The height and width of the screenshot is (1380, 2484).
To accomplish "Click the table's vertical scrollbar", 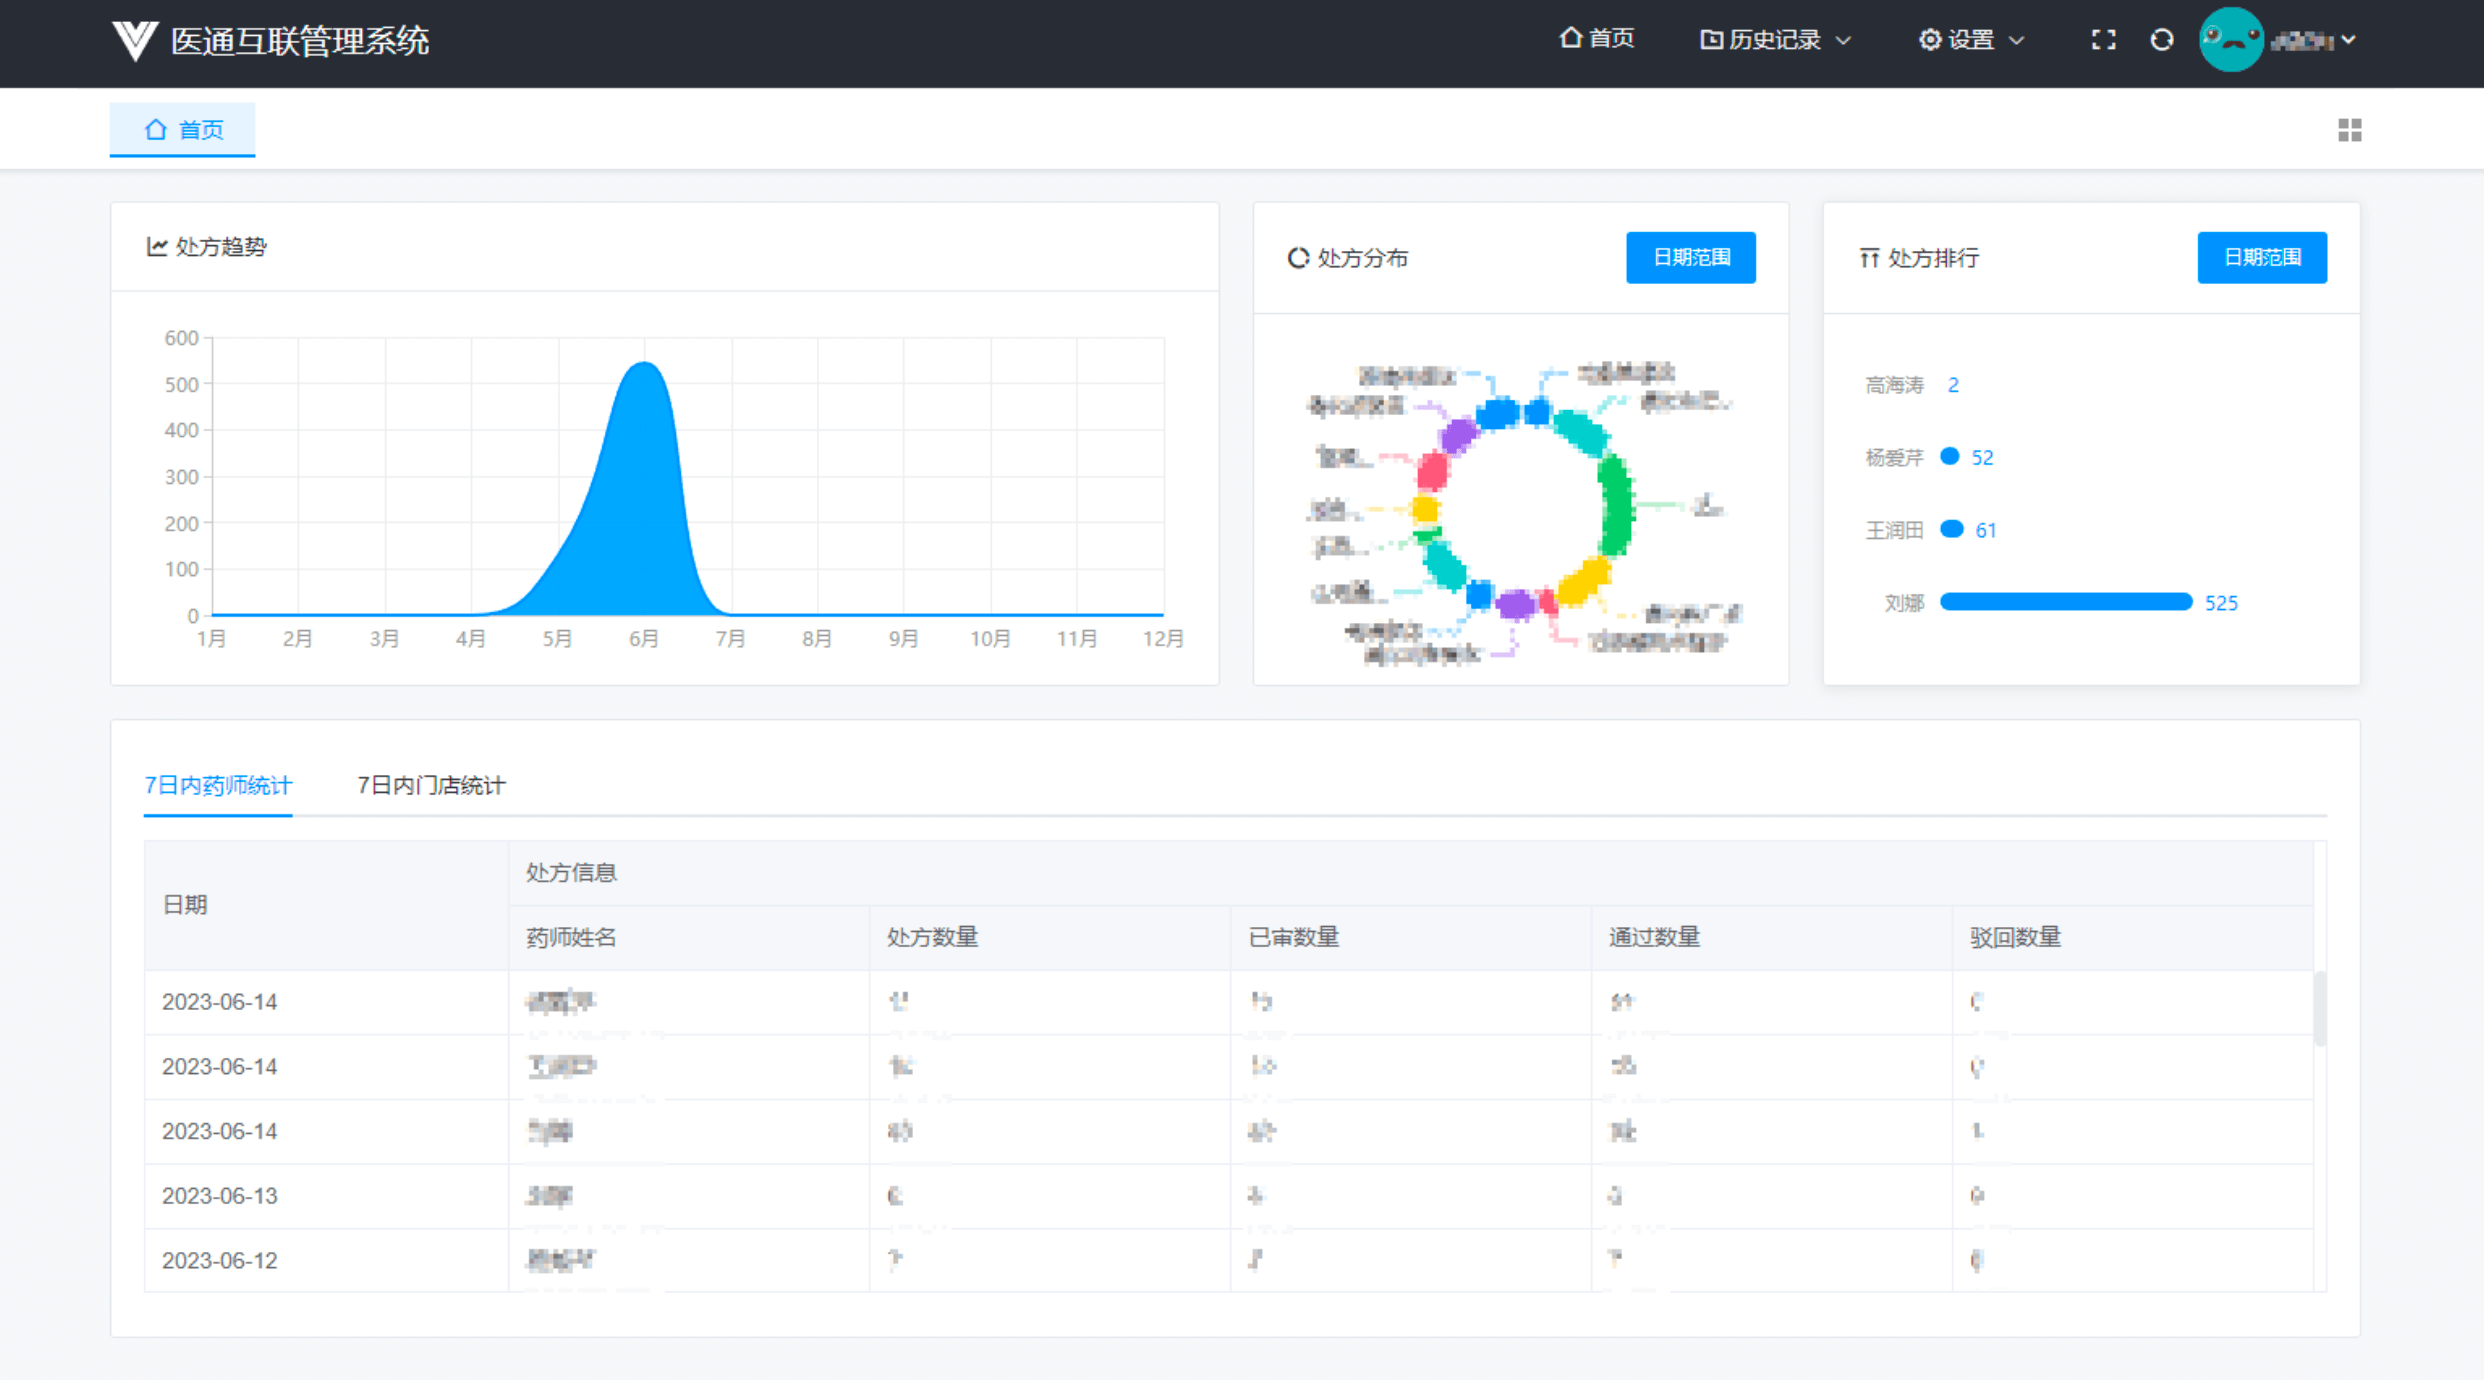I will tap(2319, 1010).
